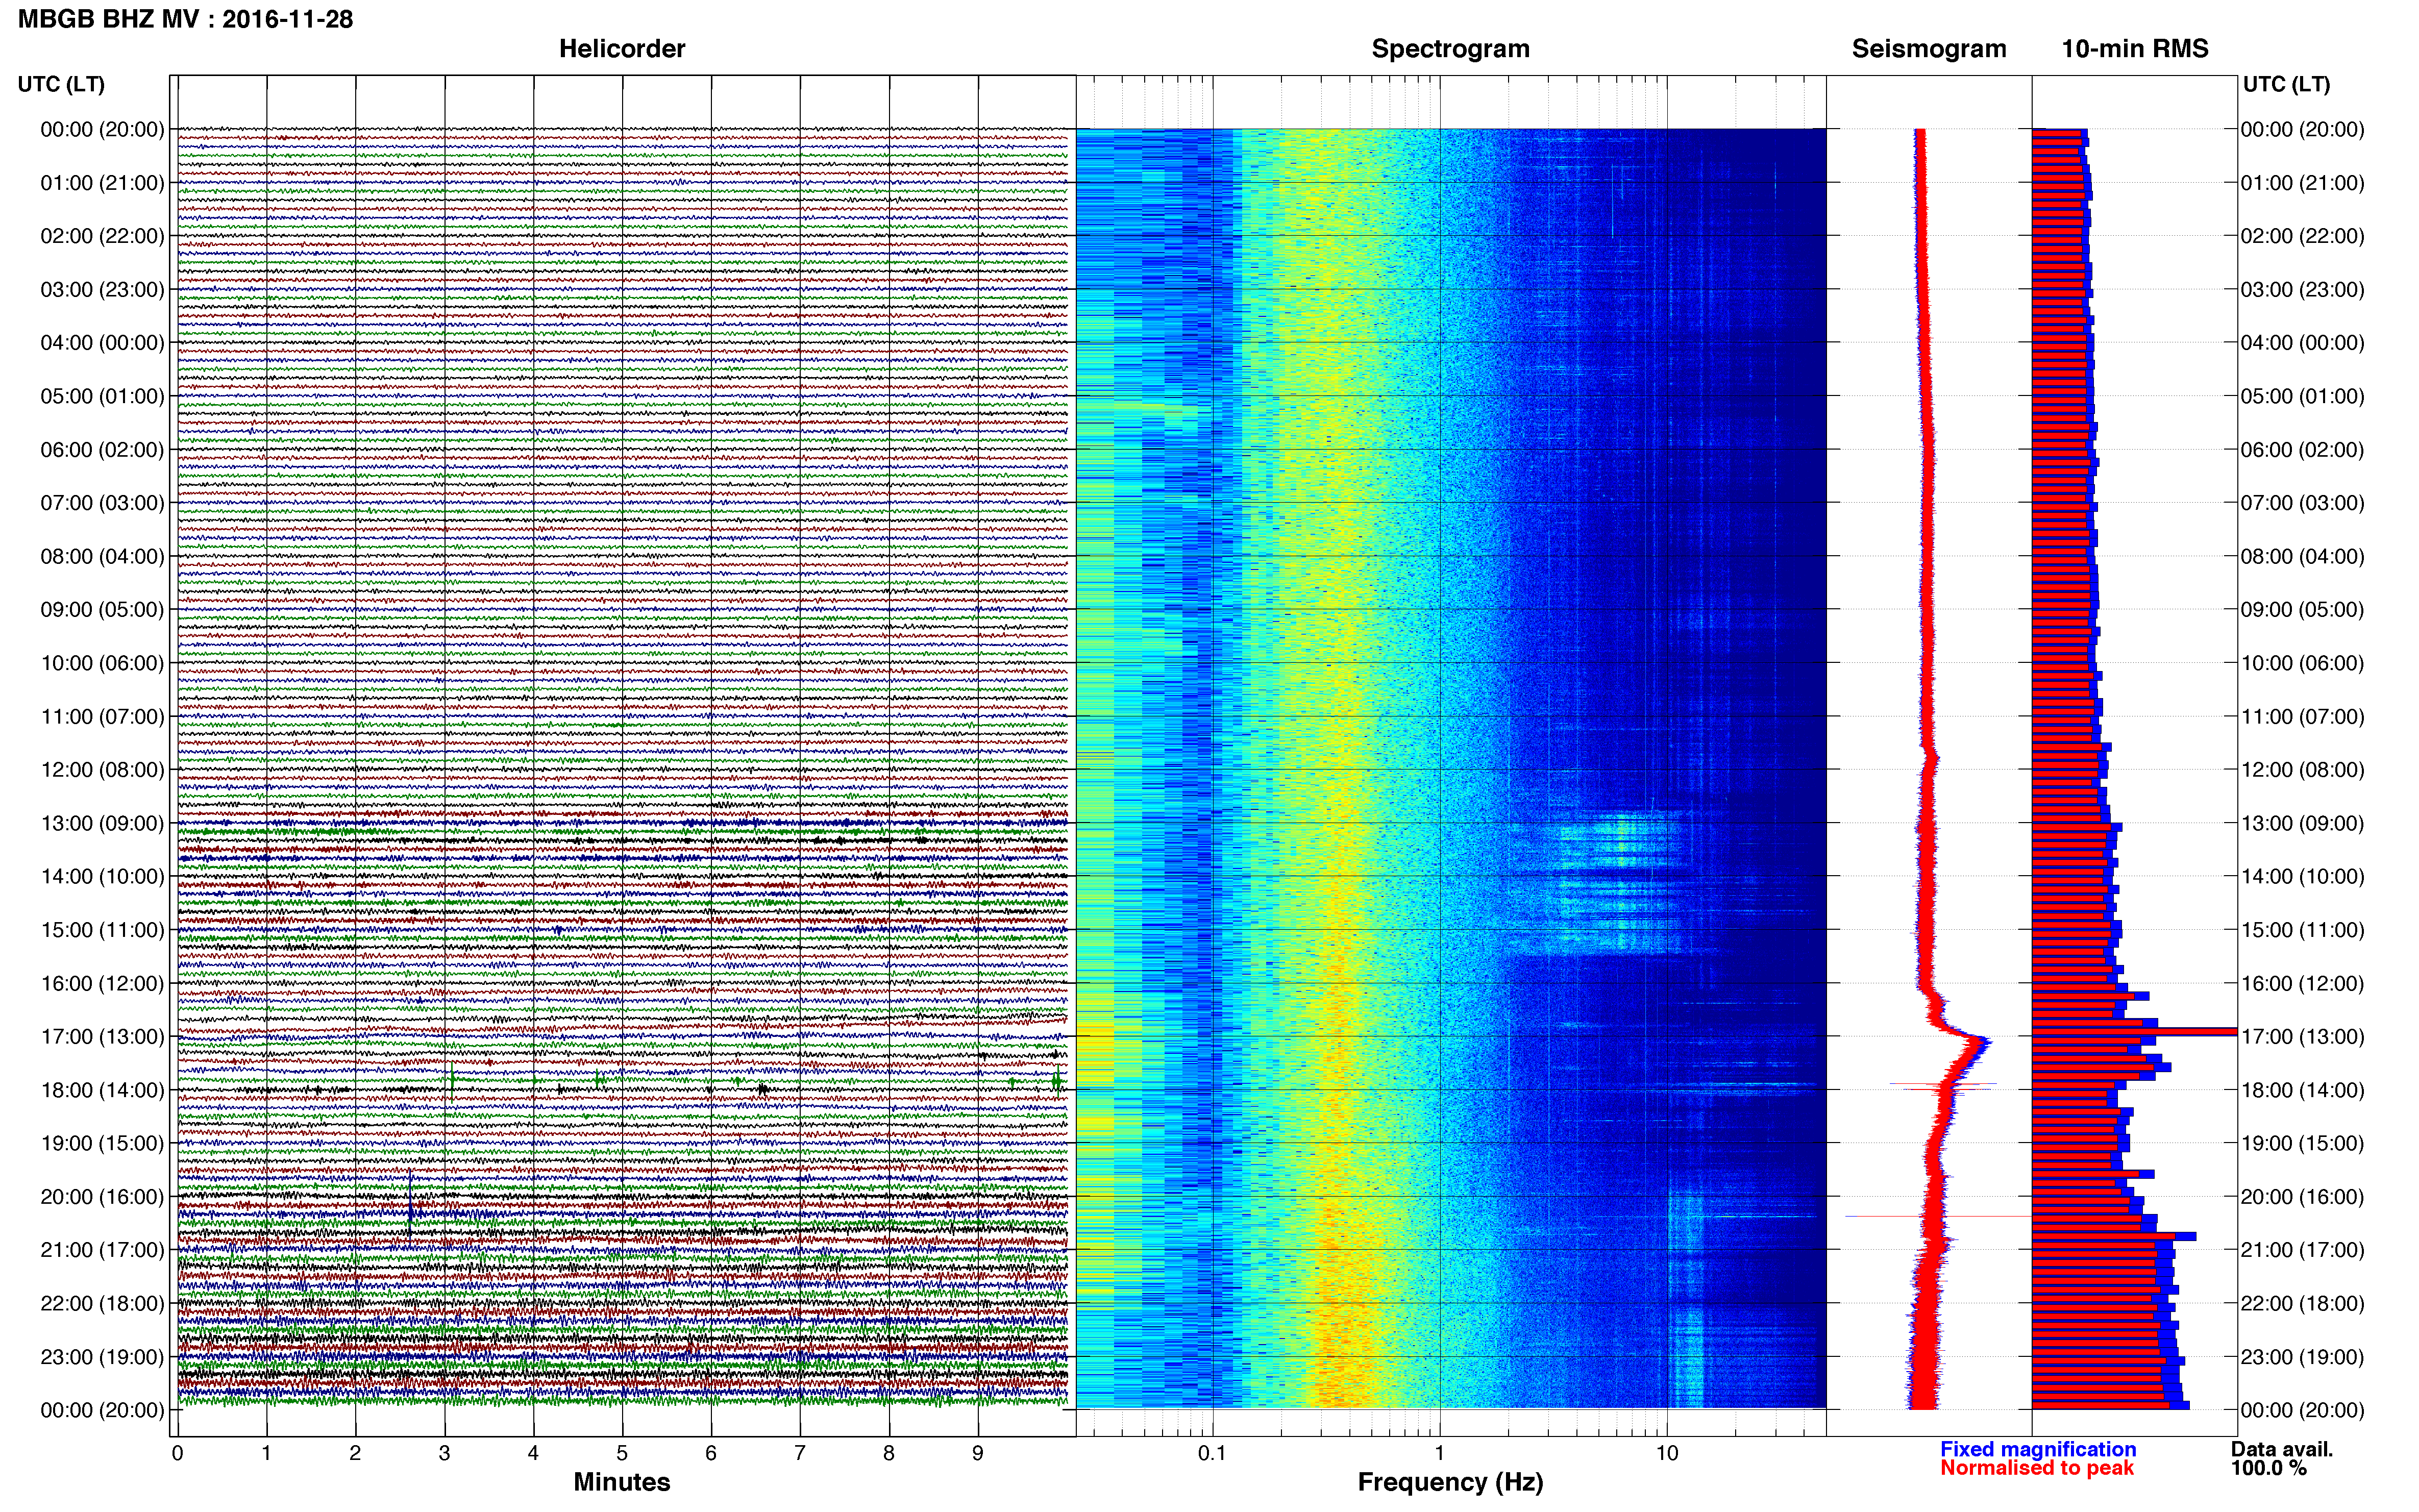2419x1512 pixels.
Task: Click the frequency axis tick label '10'
Action: (1666, 1454)
